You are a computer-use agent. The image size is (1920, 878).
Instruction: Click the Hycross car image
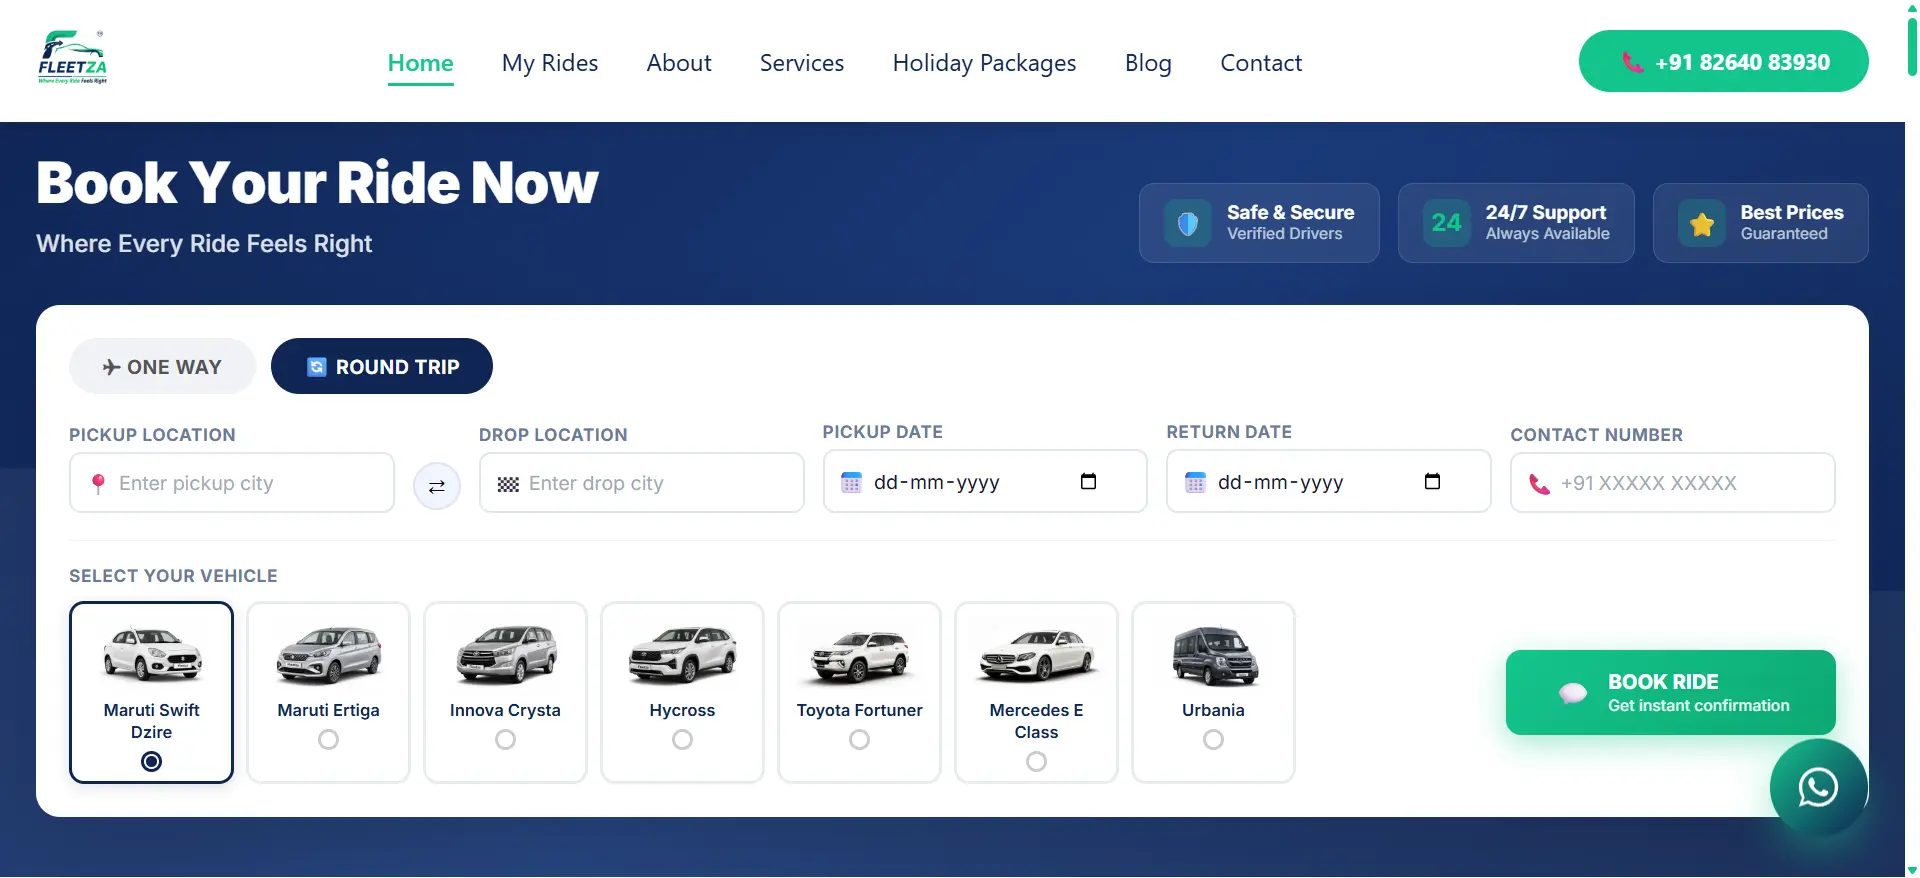click(x=683, y=655)
